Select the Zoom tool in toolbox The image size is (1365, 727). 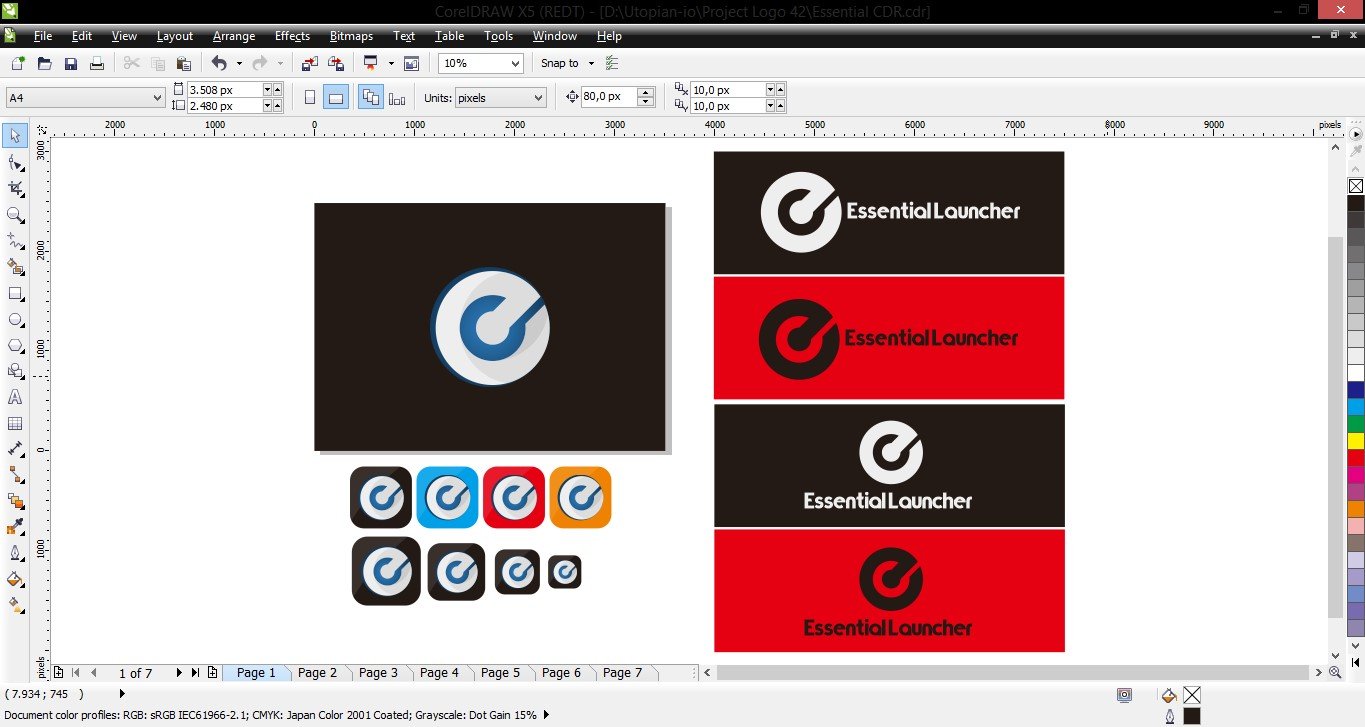(x=15, y=215)
